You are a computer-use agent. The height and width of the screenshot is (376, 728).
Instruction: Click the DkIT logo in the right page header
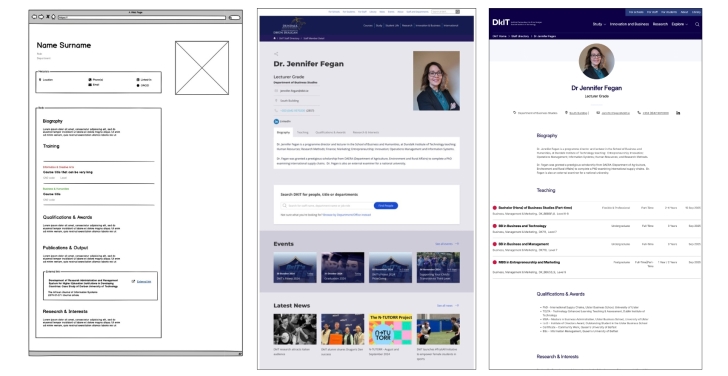coord(501,22)
